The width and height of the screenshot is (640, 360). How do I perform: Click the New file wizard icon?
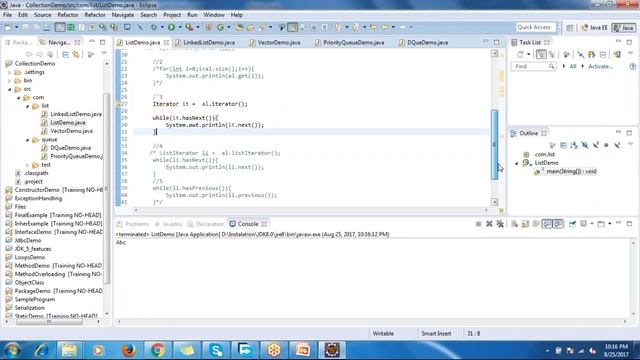point(8,27)
